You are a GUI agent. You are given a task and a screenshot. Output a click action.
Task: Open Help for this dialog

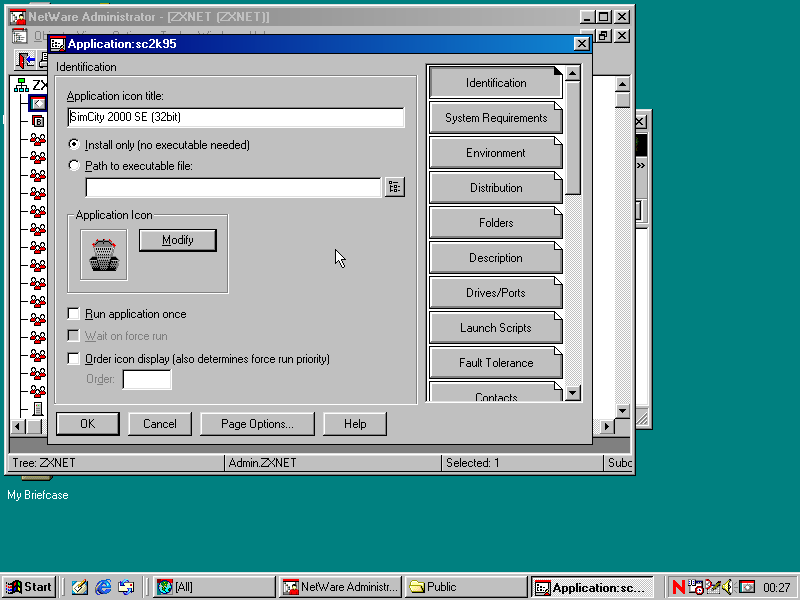point(355,424)
